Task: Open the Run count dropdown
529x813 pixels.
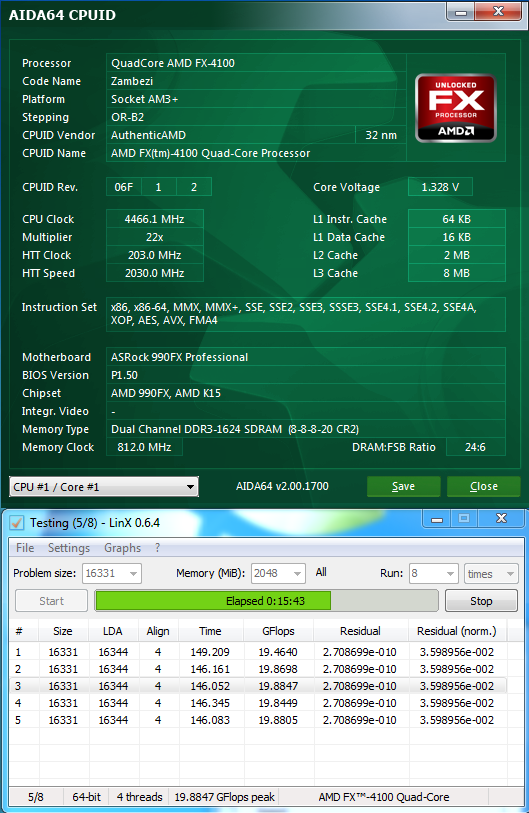Action: [x=434, y=573]
